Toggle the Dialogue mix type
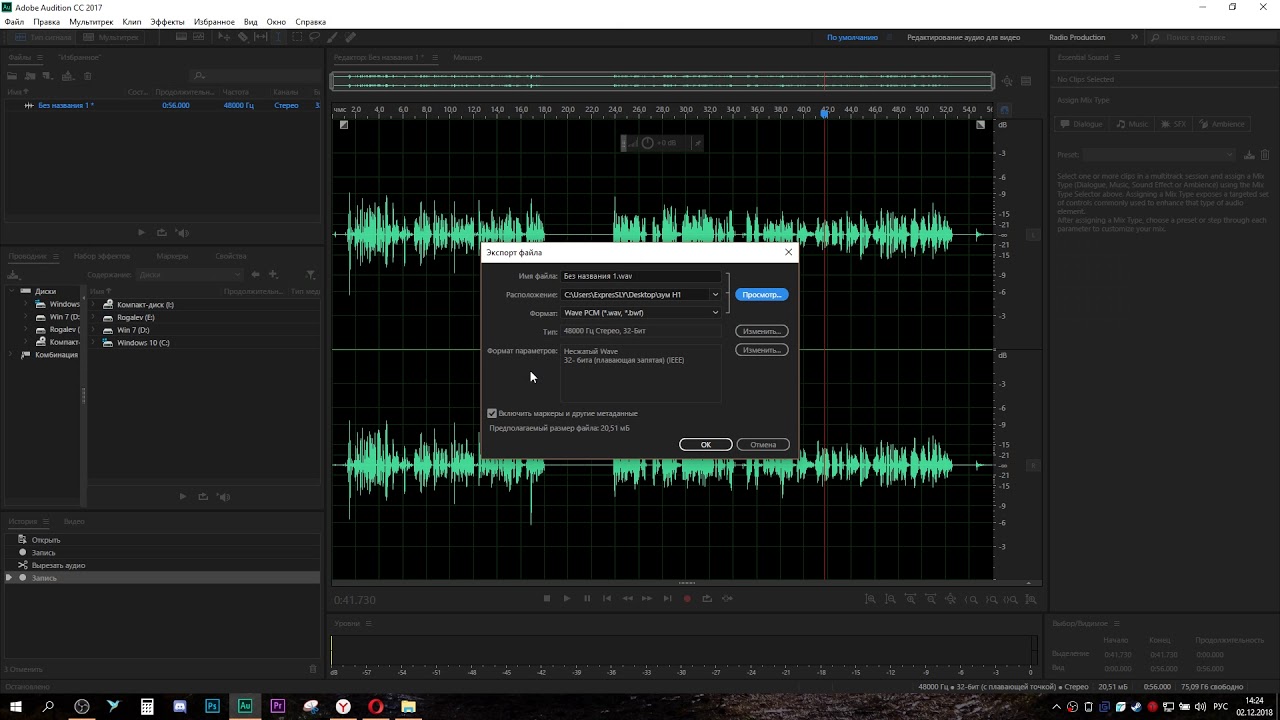 [1082, 124]
